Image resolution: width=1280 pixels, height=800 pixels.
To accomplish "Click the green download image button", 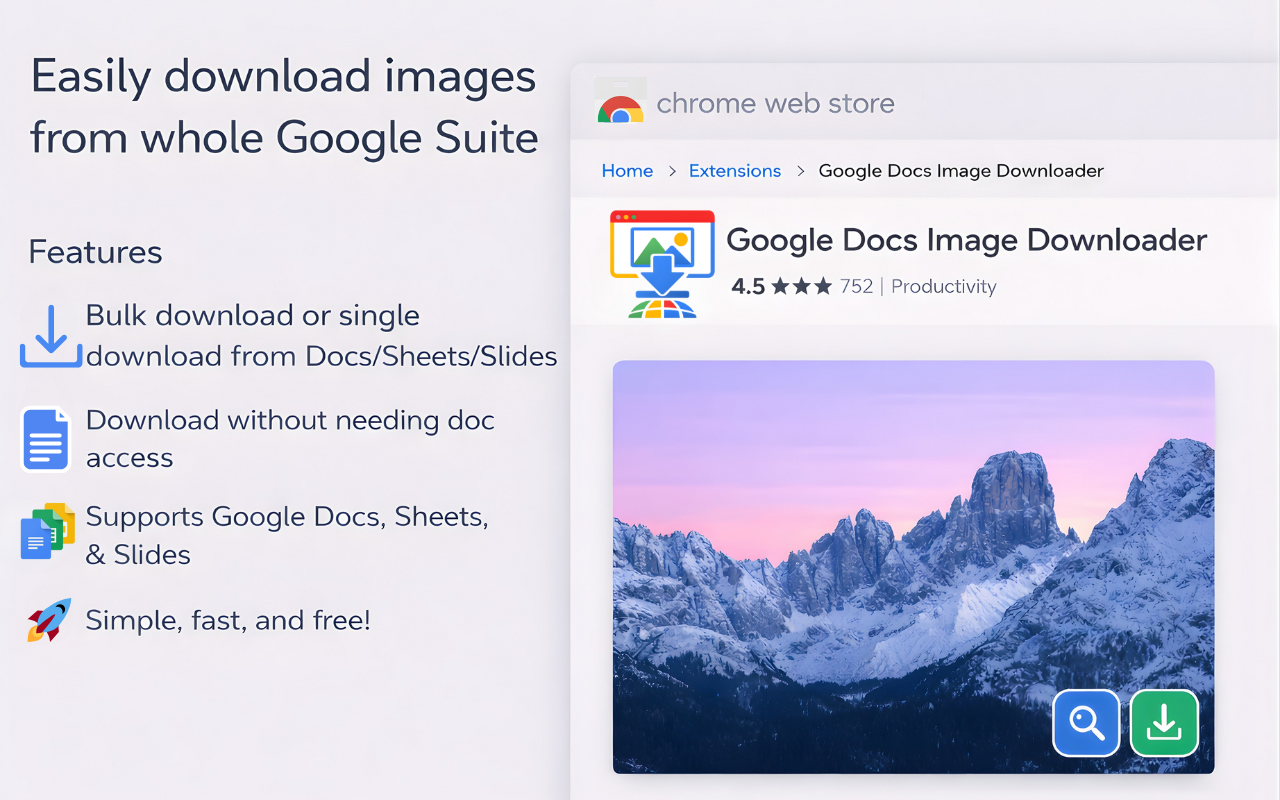I will click(x=1164, y=722).
